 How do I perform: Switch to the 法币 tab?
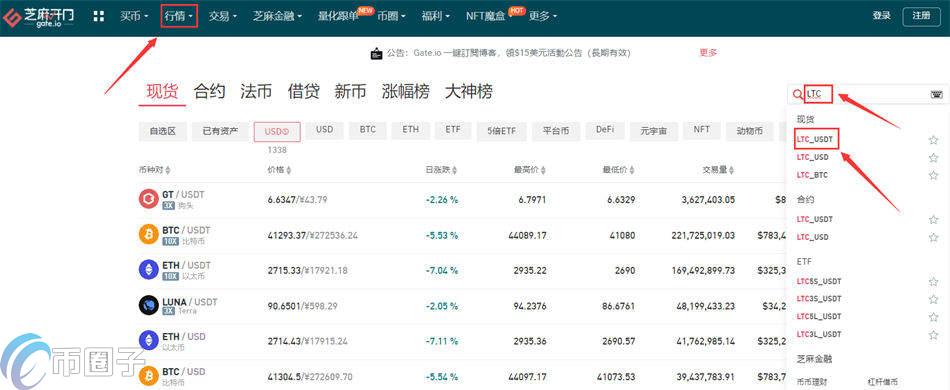pyautogui.click(x=256, y=92)
